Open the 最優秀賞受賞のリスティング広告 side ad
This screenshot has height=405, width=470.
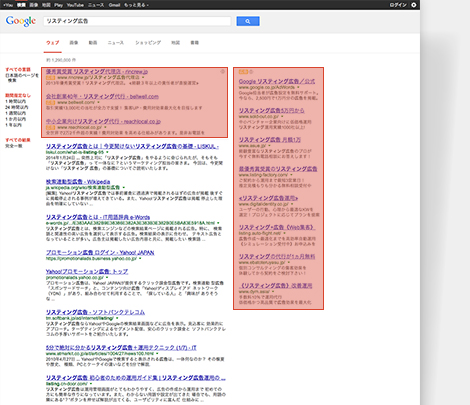click(278, 169)
